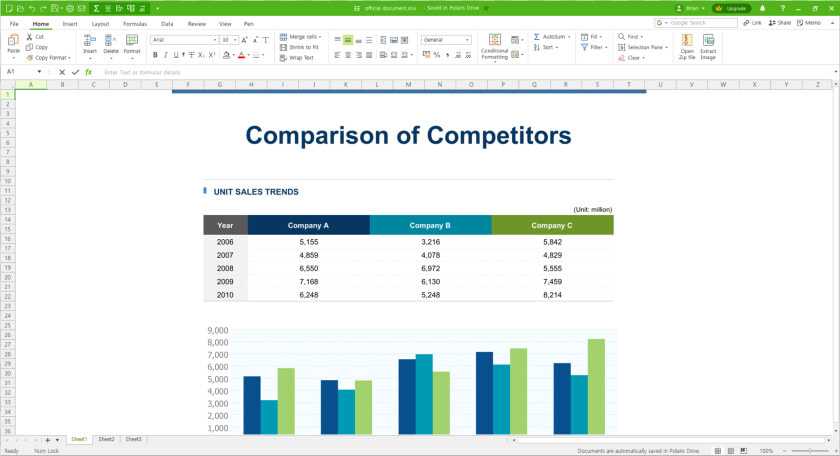Click the new document icon in title bar
The image size is (840, 456).
tap(9, 9)
